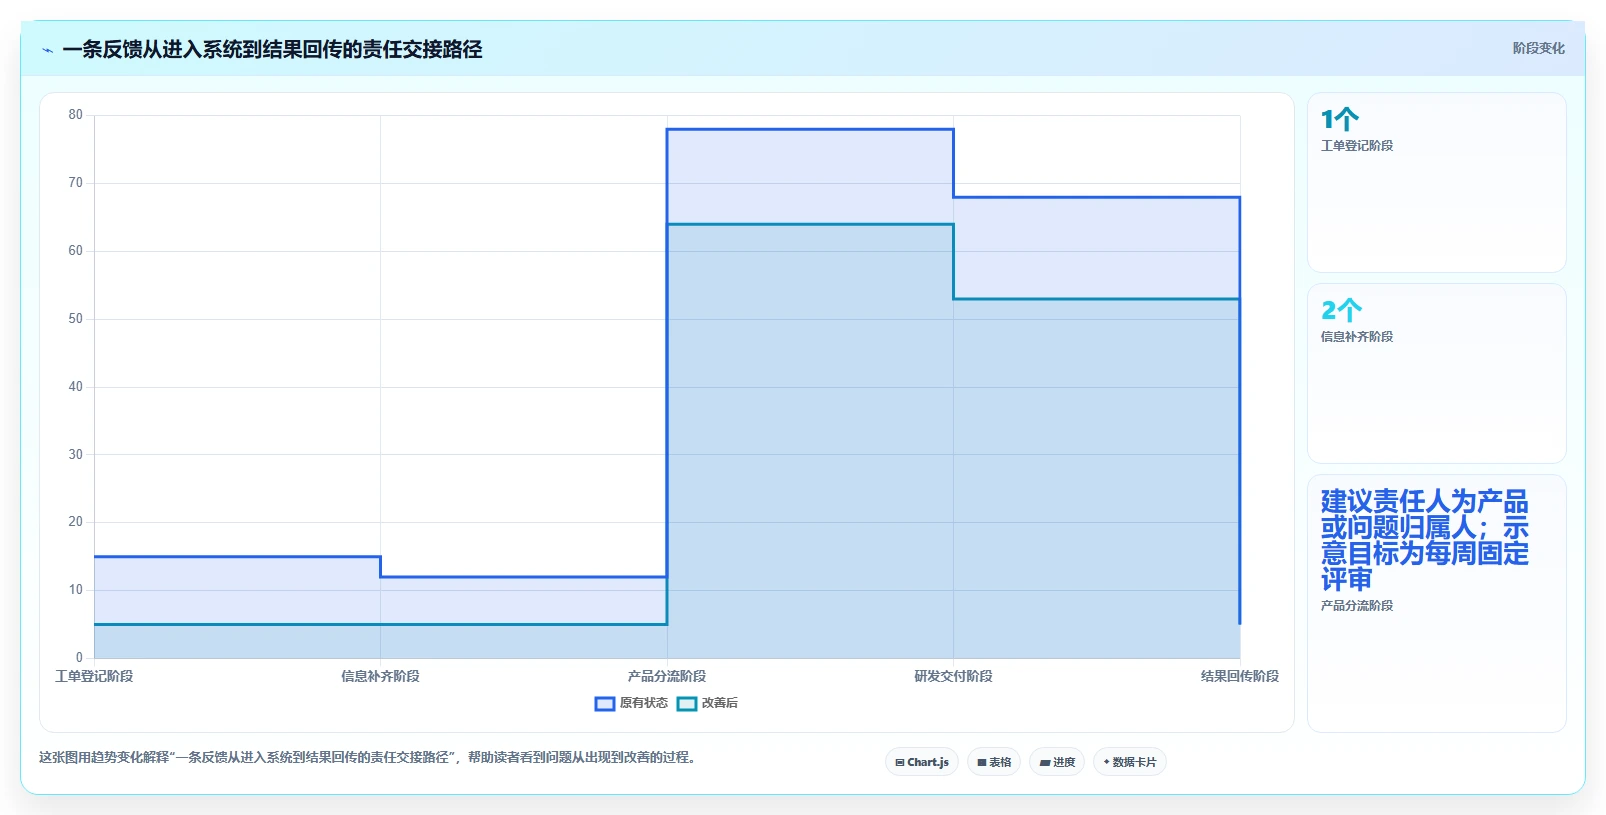Select the 进度 tag
This screenshot has height=815, width=1606.
(x=1057, y=762)
